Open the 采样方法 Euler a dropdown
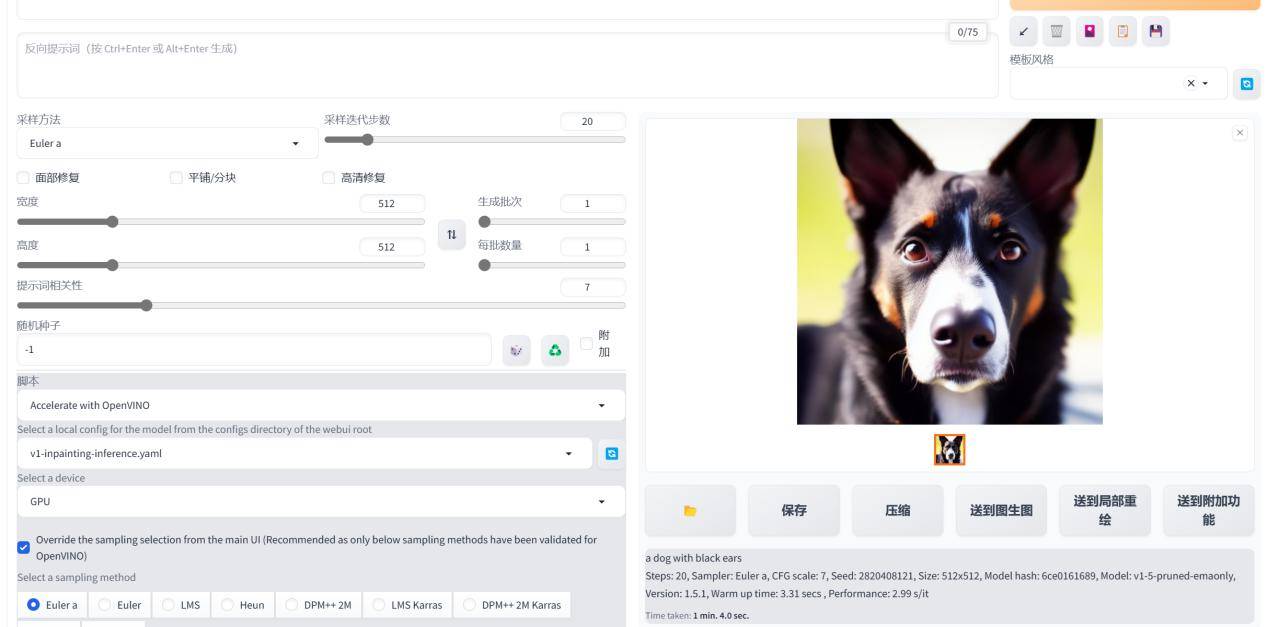Screen dimensions: 1267x627 coord(167,143)
